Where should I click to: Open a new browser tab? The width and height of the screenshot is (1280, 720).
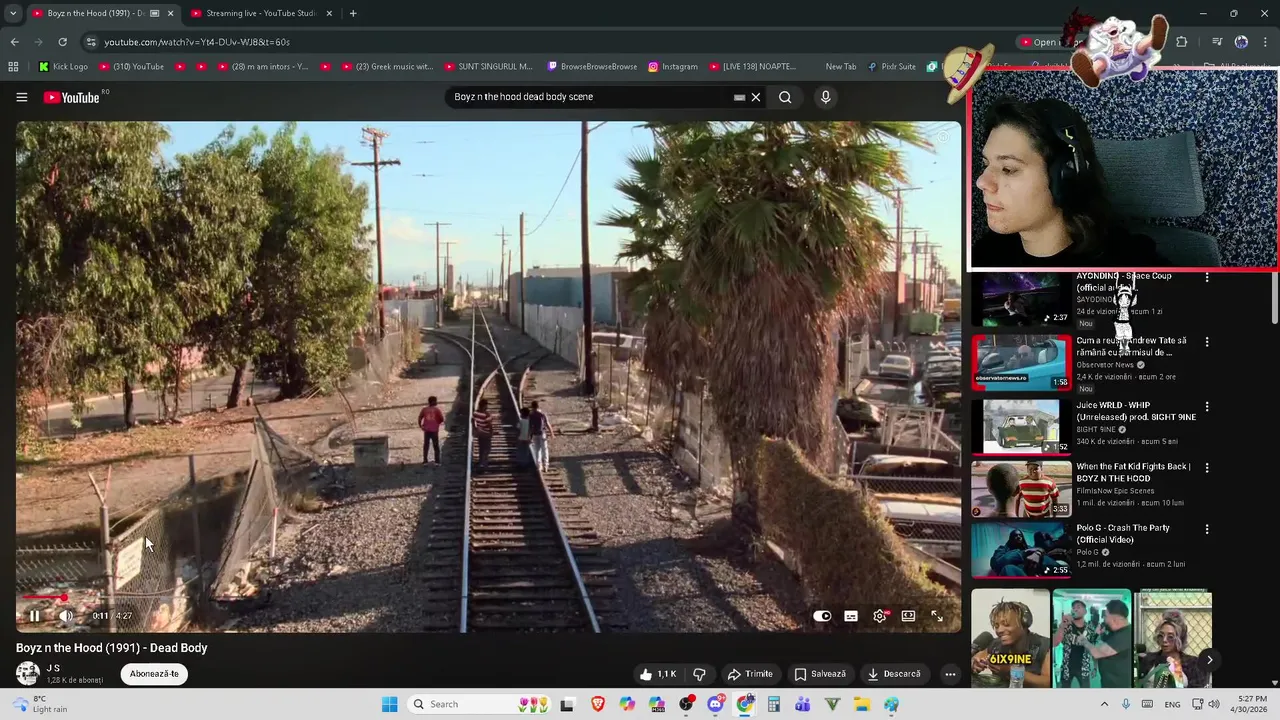pos(353,13)
